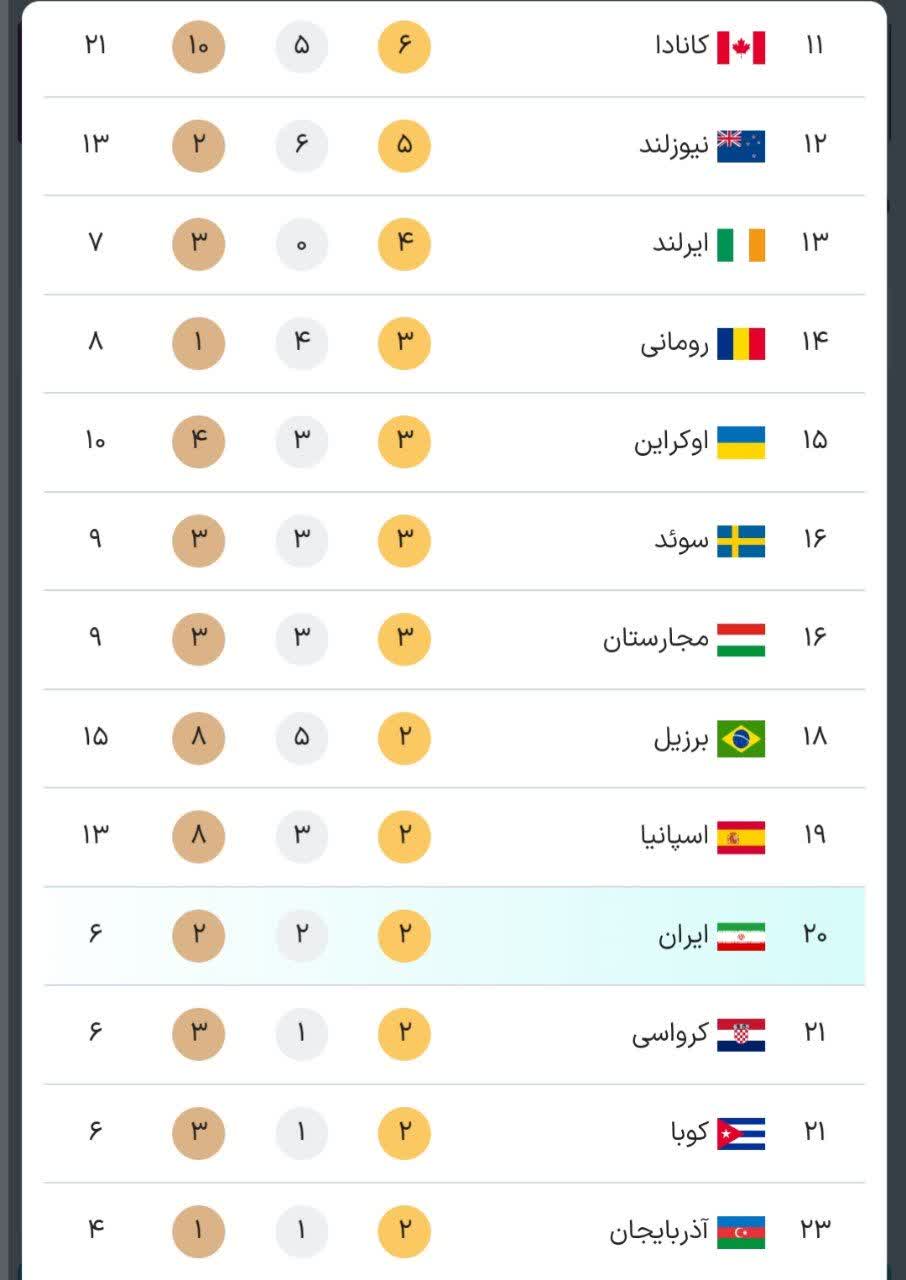Click the Canada flag icon
This screenshot has width=906, height=1280.
point(741,47)
